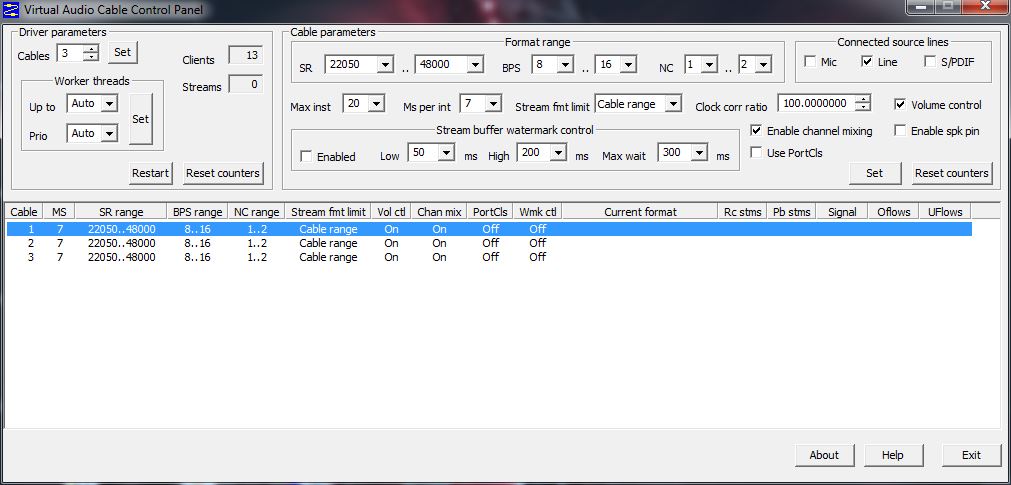
Task: Click the Oflows column header
Action: click(894, 212)
